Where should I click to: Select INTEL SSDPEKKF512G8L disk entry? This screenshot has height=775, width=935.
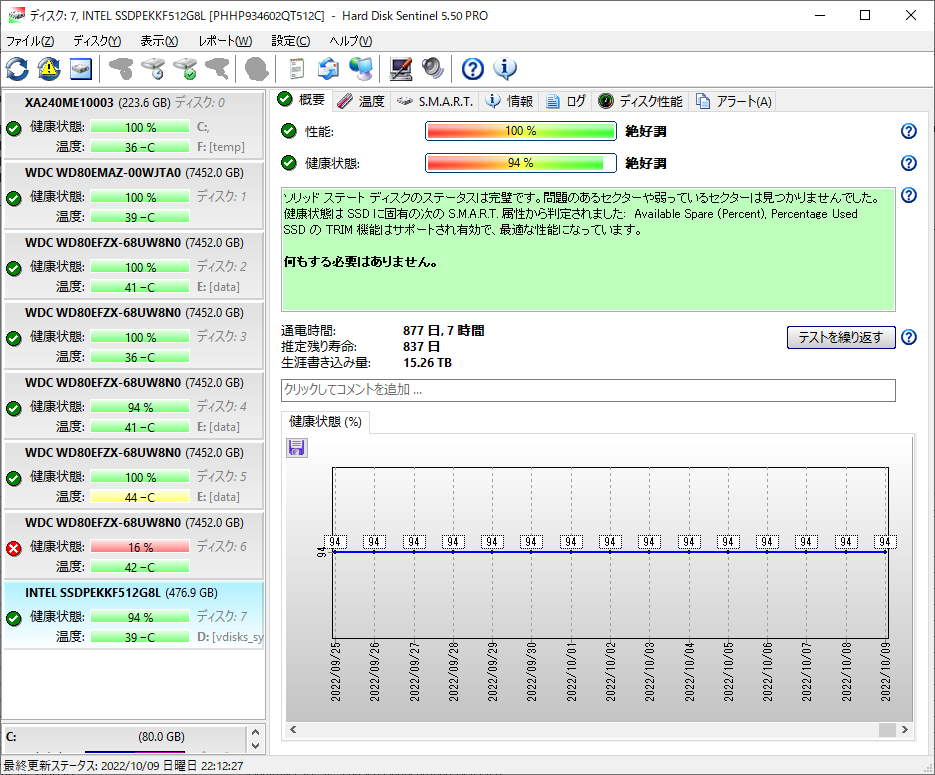pos(134,615)
